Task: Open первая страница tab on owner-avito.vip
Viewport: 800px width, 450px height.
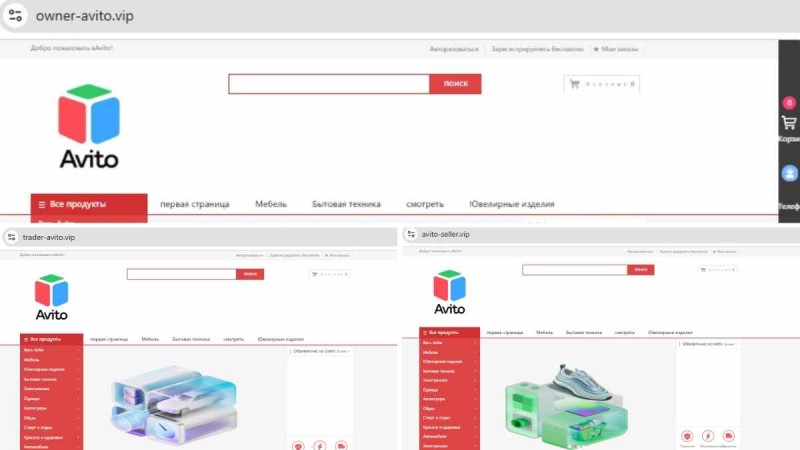Action: [195, 204]
